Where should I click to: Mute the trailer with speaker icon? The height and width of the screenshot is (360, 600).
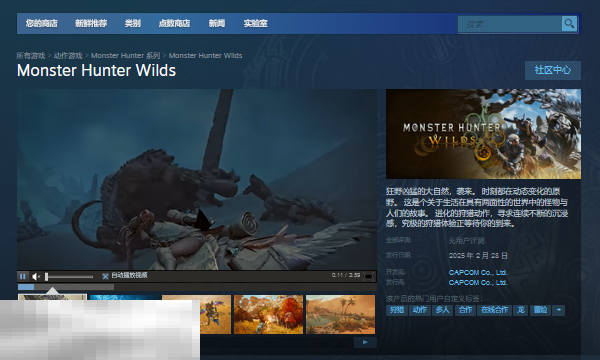click(x=36, y=276)
